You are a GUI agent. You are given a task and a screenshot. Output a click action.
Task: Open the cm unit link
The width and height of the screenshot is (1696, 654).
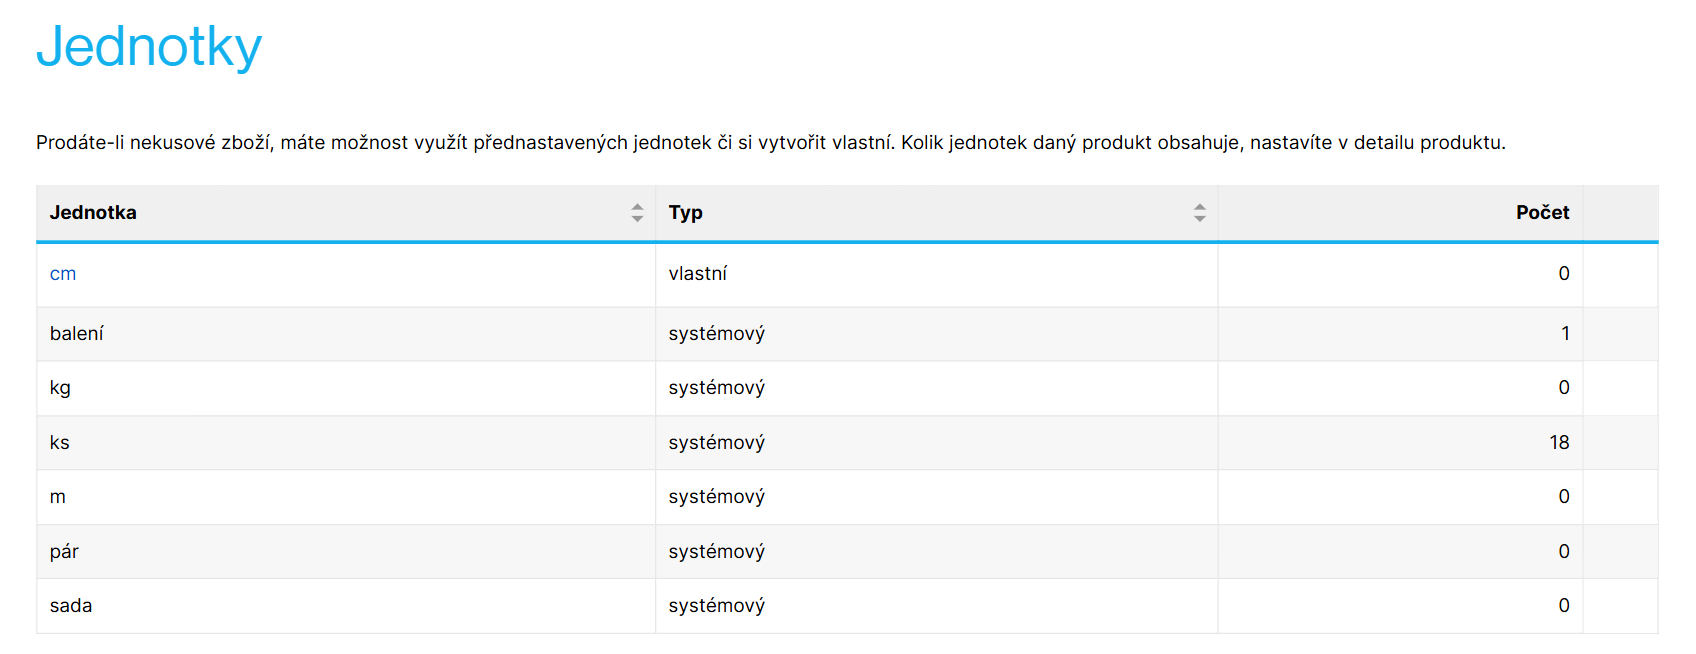tap(63, 274)
